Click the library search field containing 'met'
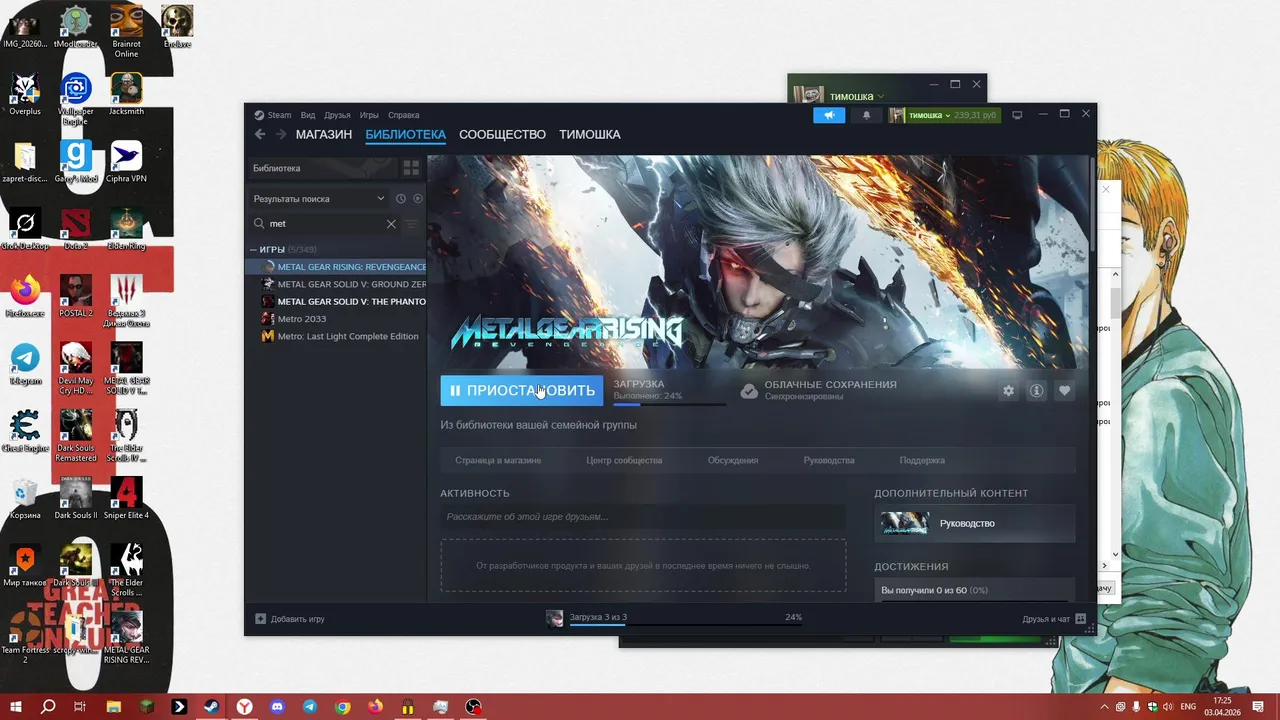This screenshot has width=1280, height=720. (326, 224)
